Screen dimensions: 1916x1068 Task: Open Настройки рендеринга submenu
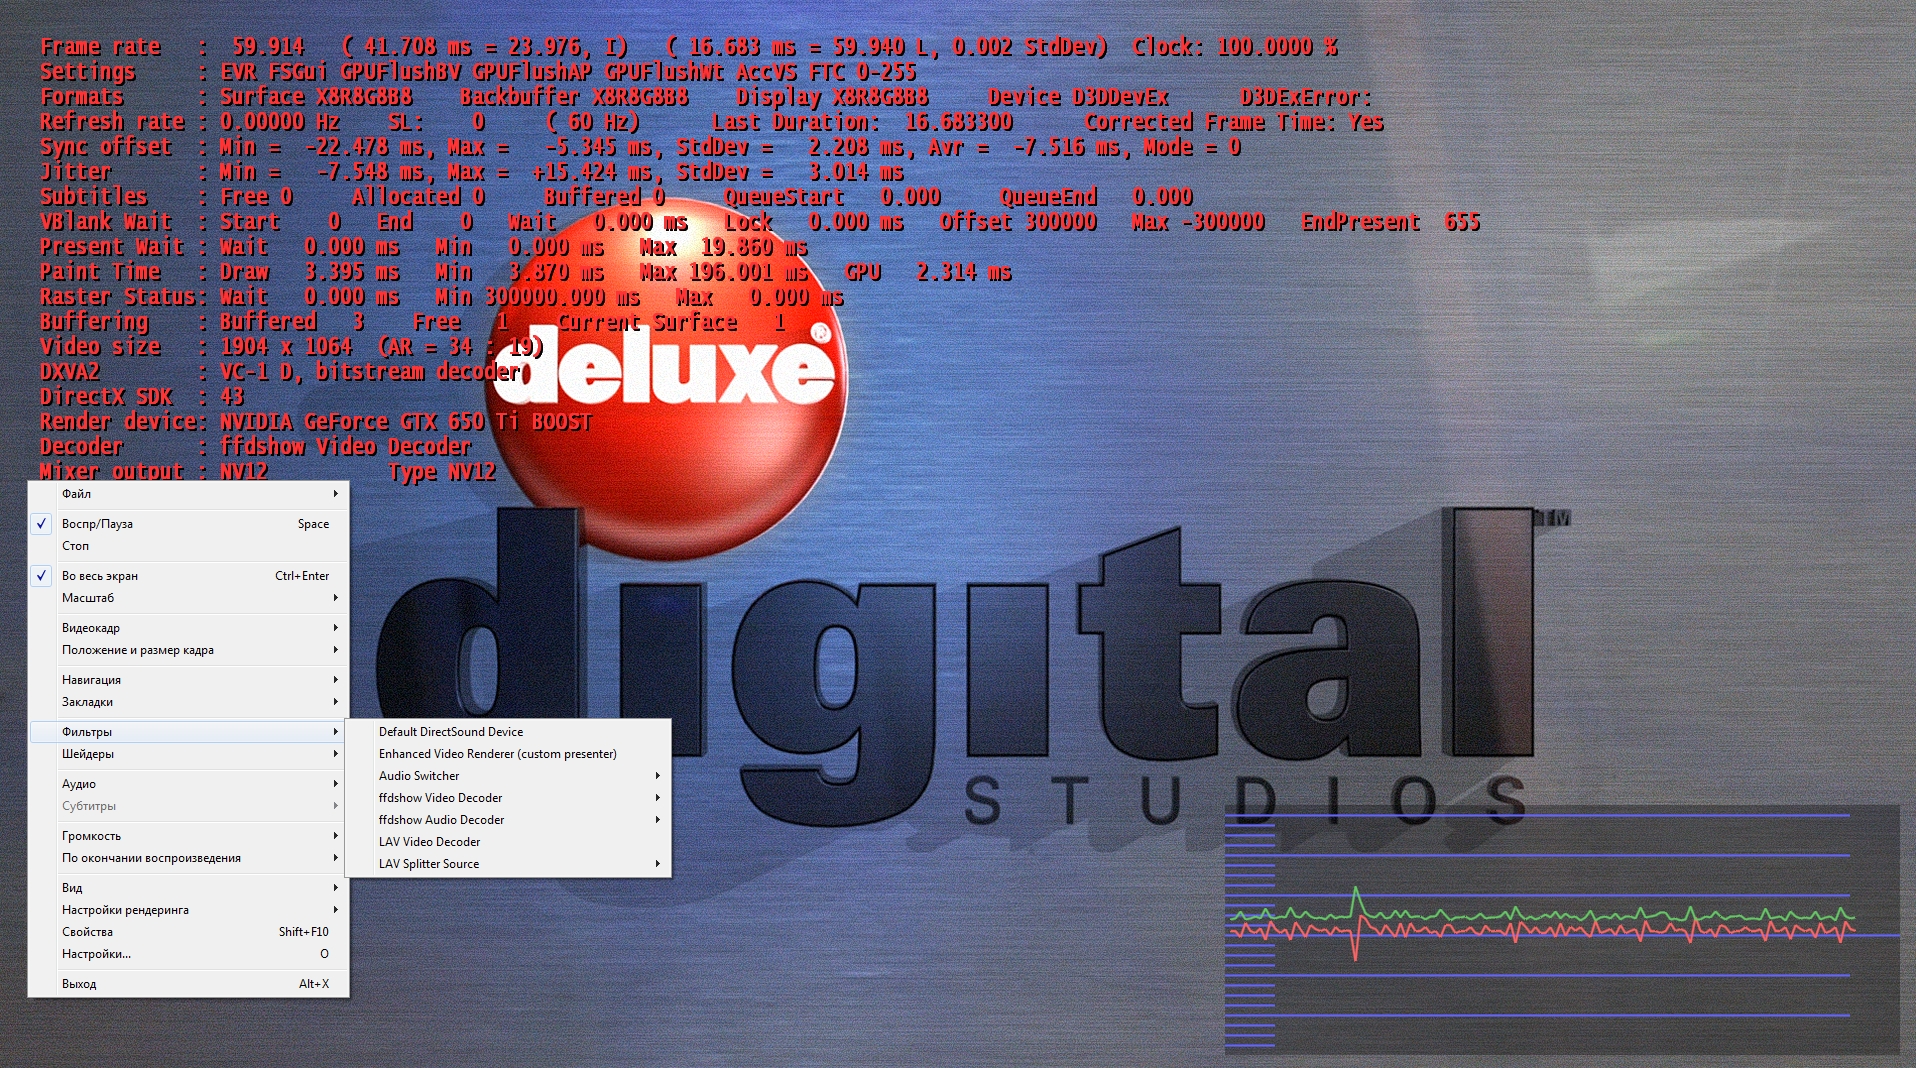[126, 910]
